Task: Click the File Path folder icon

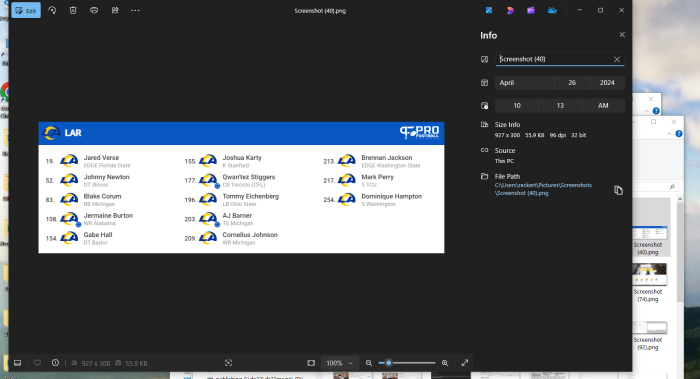Action: point(484,176)
